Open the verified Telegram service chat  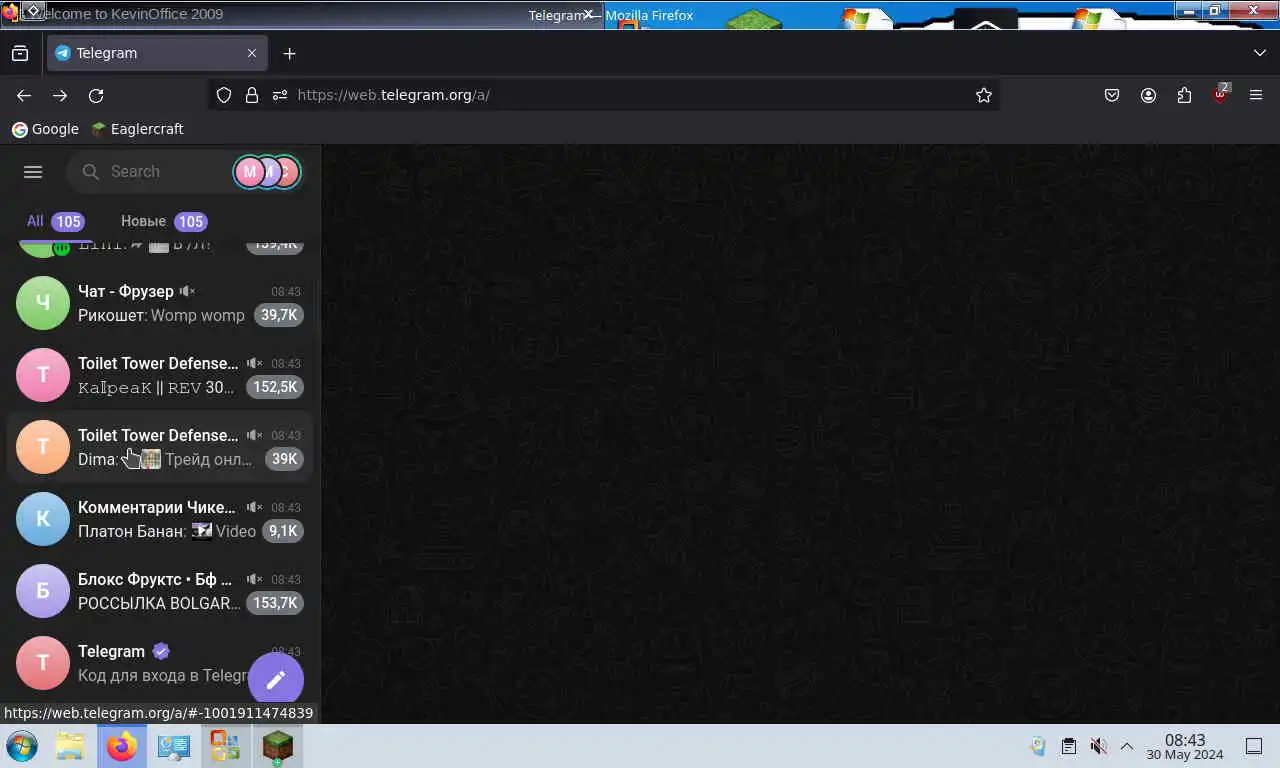[x=160, y=663]
